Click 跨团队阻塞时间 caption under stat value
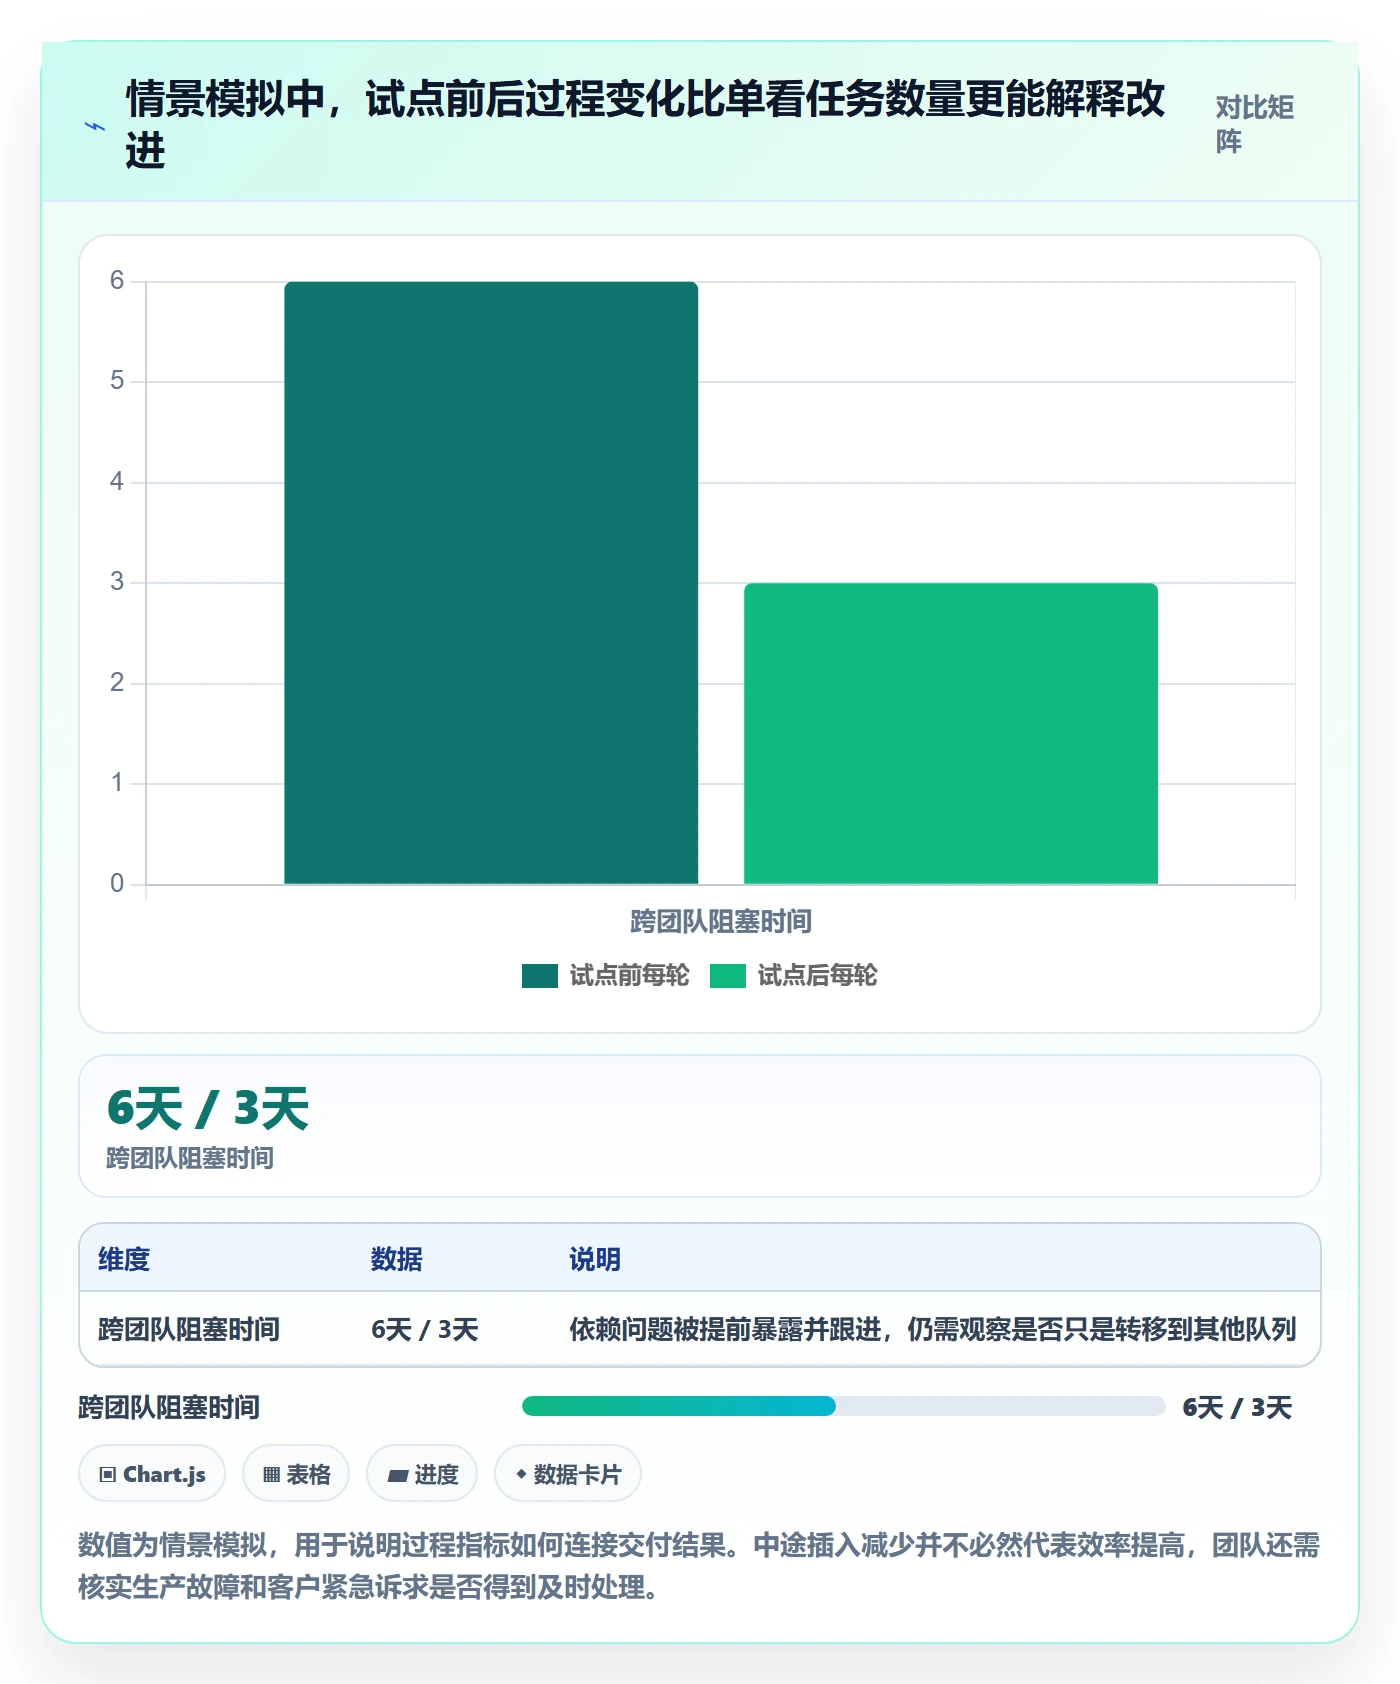Viewport: 1400px width, 1684px height. [190, 1158]
